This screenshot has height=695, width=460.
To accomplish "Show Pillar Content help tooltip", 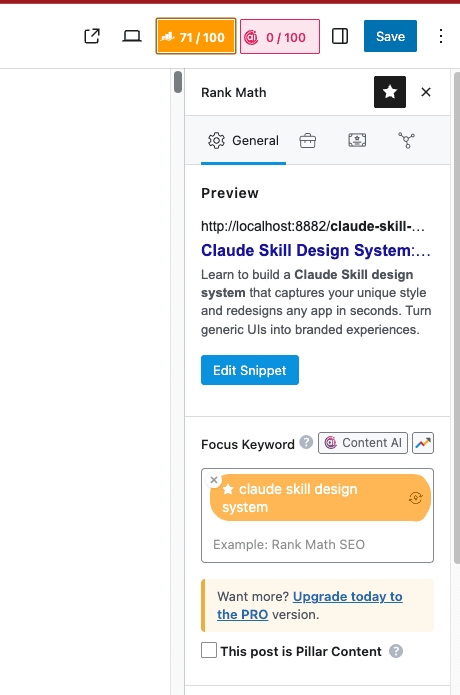I will tap(396, 651).
